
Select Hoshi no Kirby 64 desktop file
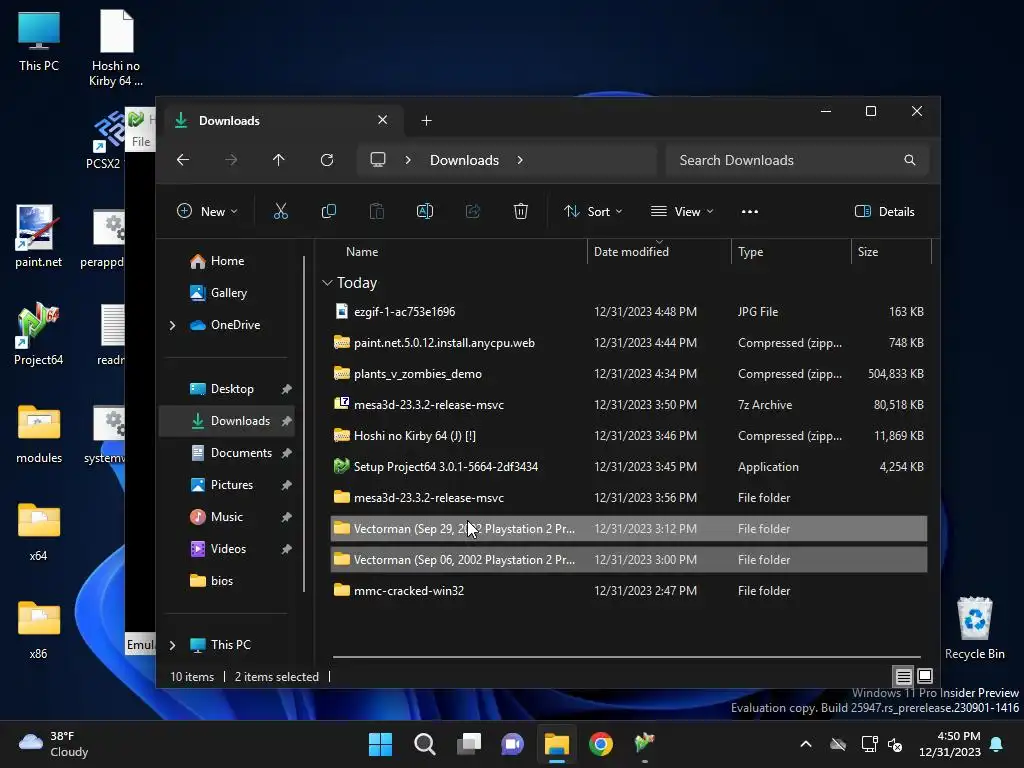click(116, 48)
